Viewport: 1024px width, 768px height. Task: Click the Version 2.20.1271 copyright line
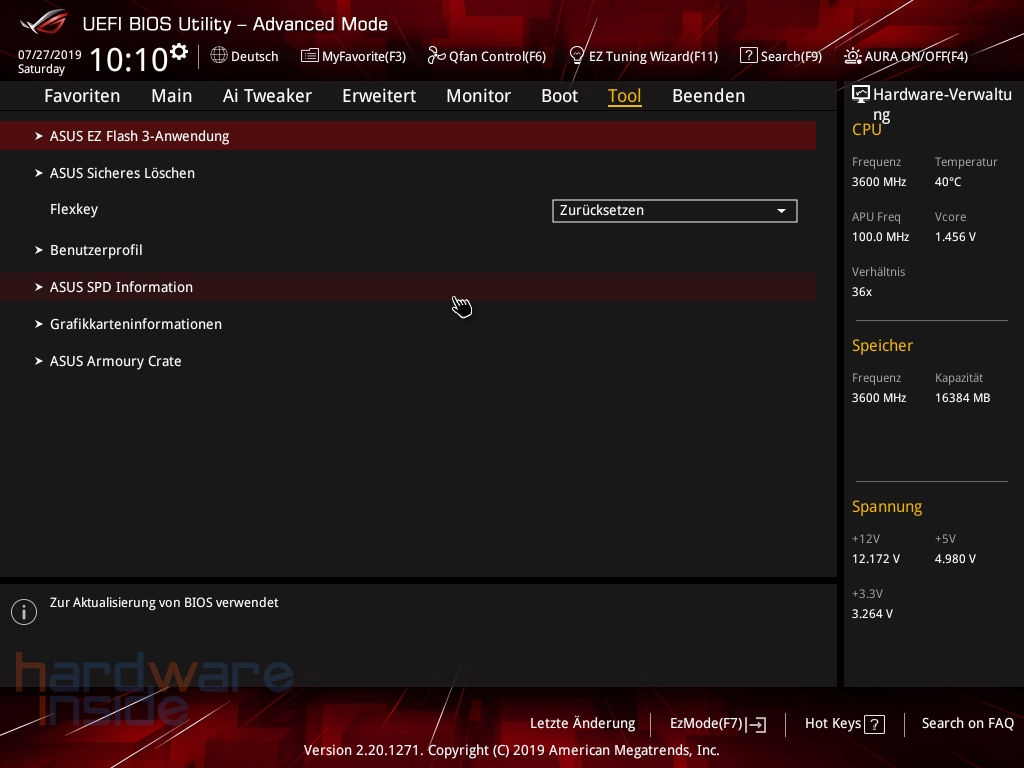tap(511, 750)
